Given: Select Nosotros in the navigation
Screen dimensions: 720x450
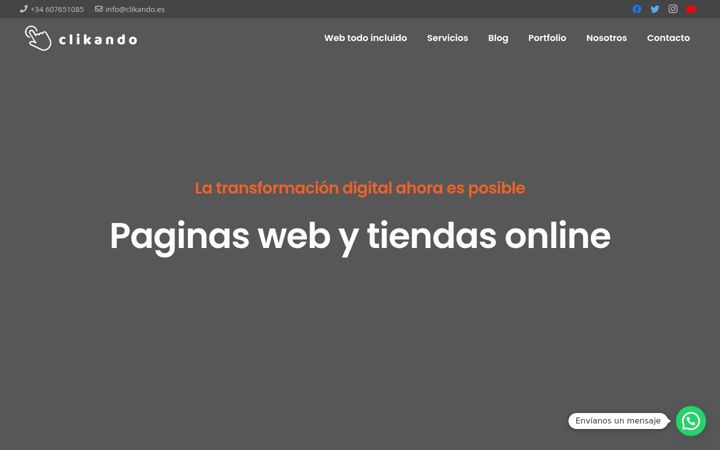Looking at the screenshot, I should tap(606, 38).
